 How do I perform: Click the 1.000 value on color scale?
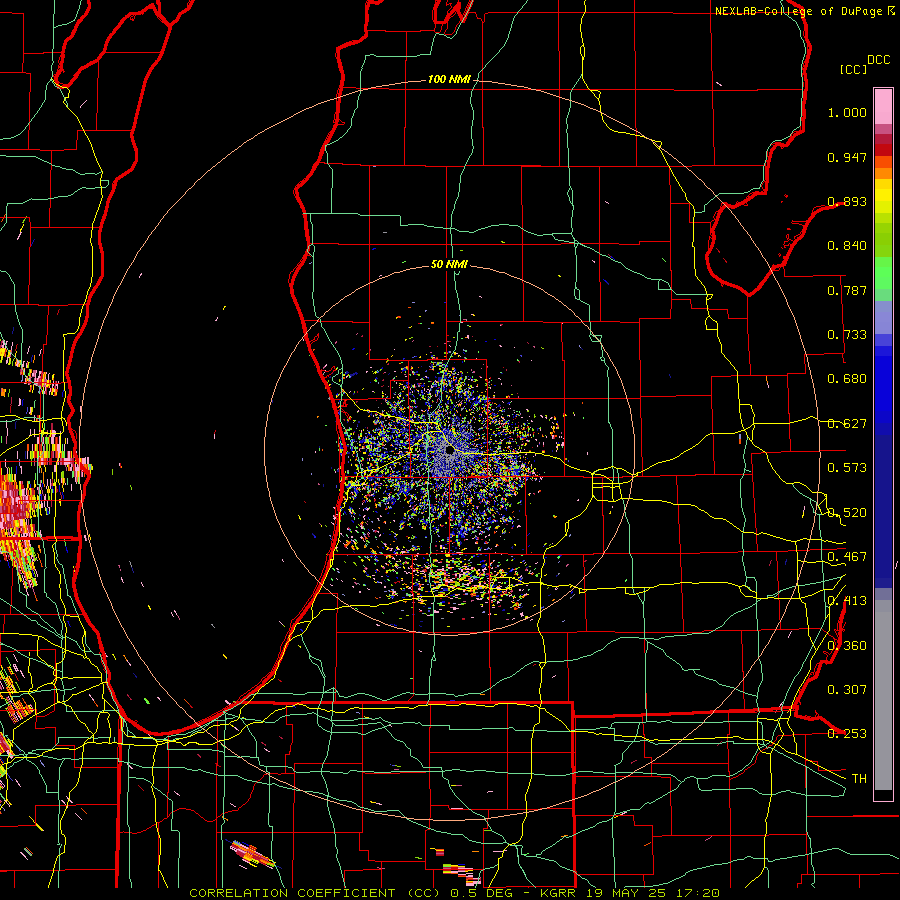847,112
